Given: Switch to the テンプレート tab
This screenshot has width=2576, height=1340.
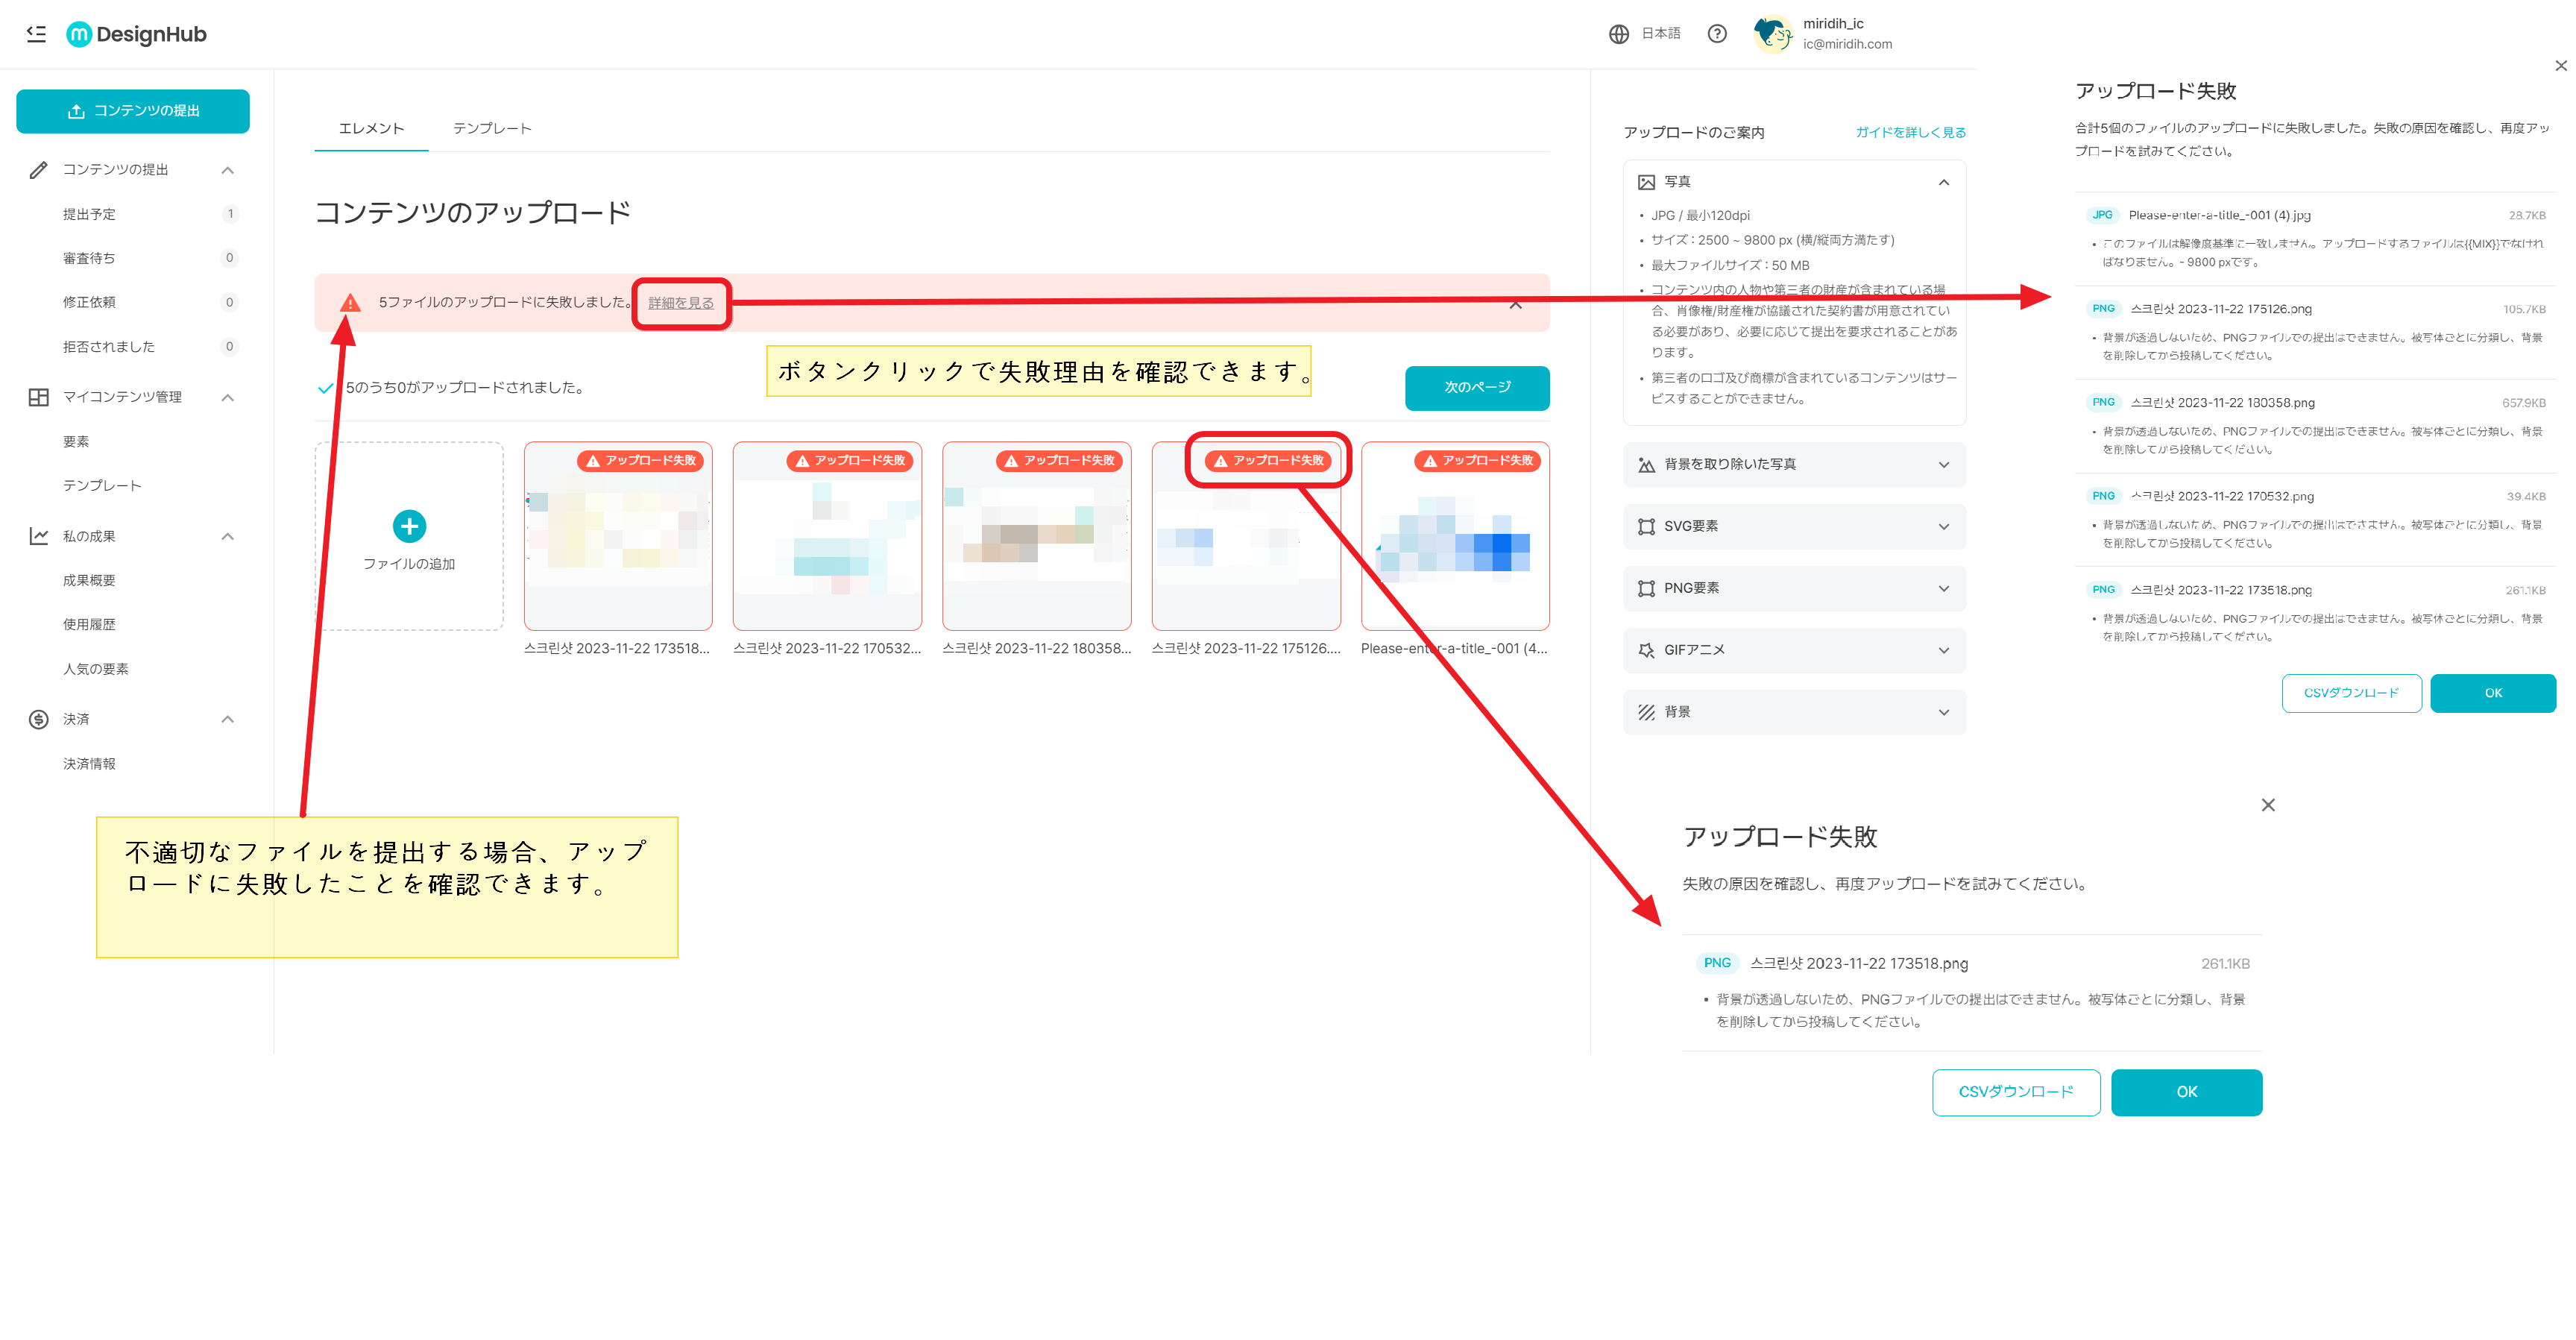Looking at the screenshot, I should click(492, 128).
